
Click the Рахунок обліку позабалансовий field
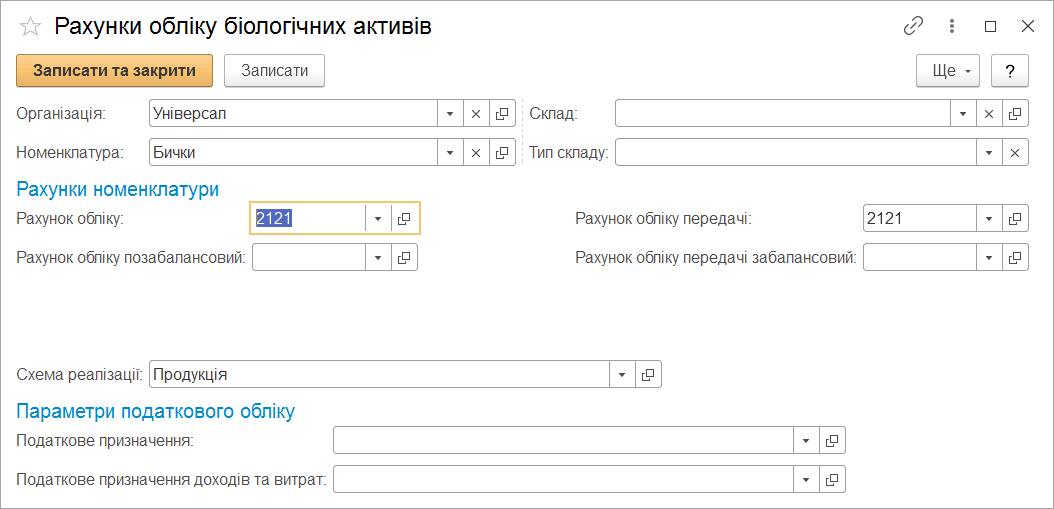[x=309, y=258]
